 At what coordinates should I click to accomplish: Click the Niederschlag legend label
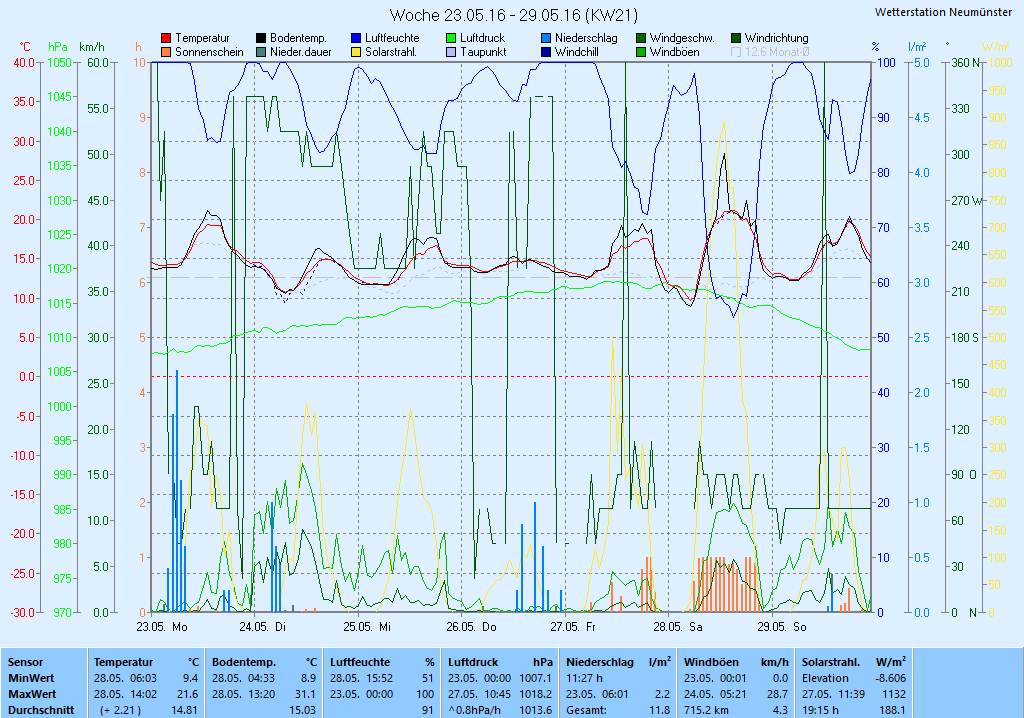click(x=586, y=38)
